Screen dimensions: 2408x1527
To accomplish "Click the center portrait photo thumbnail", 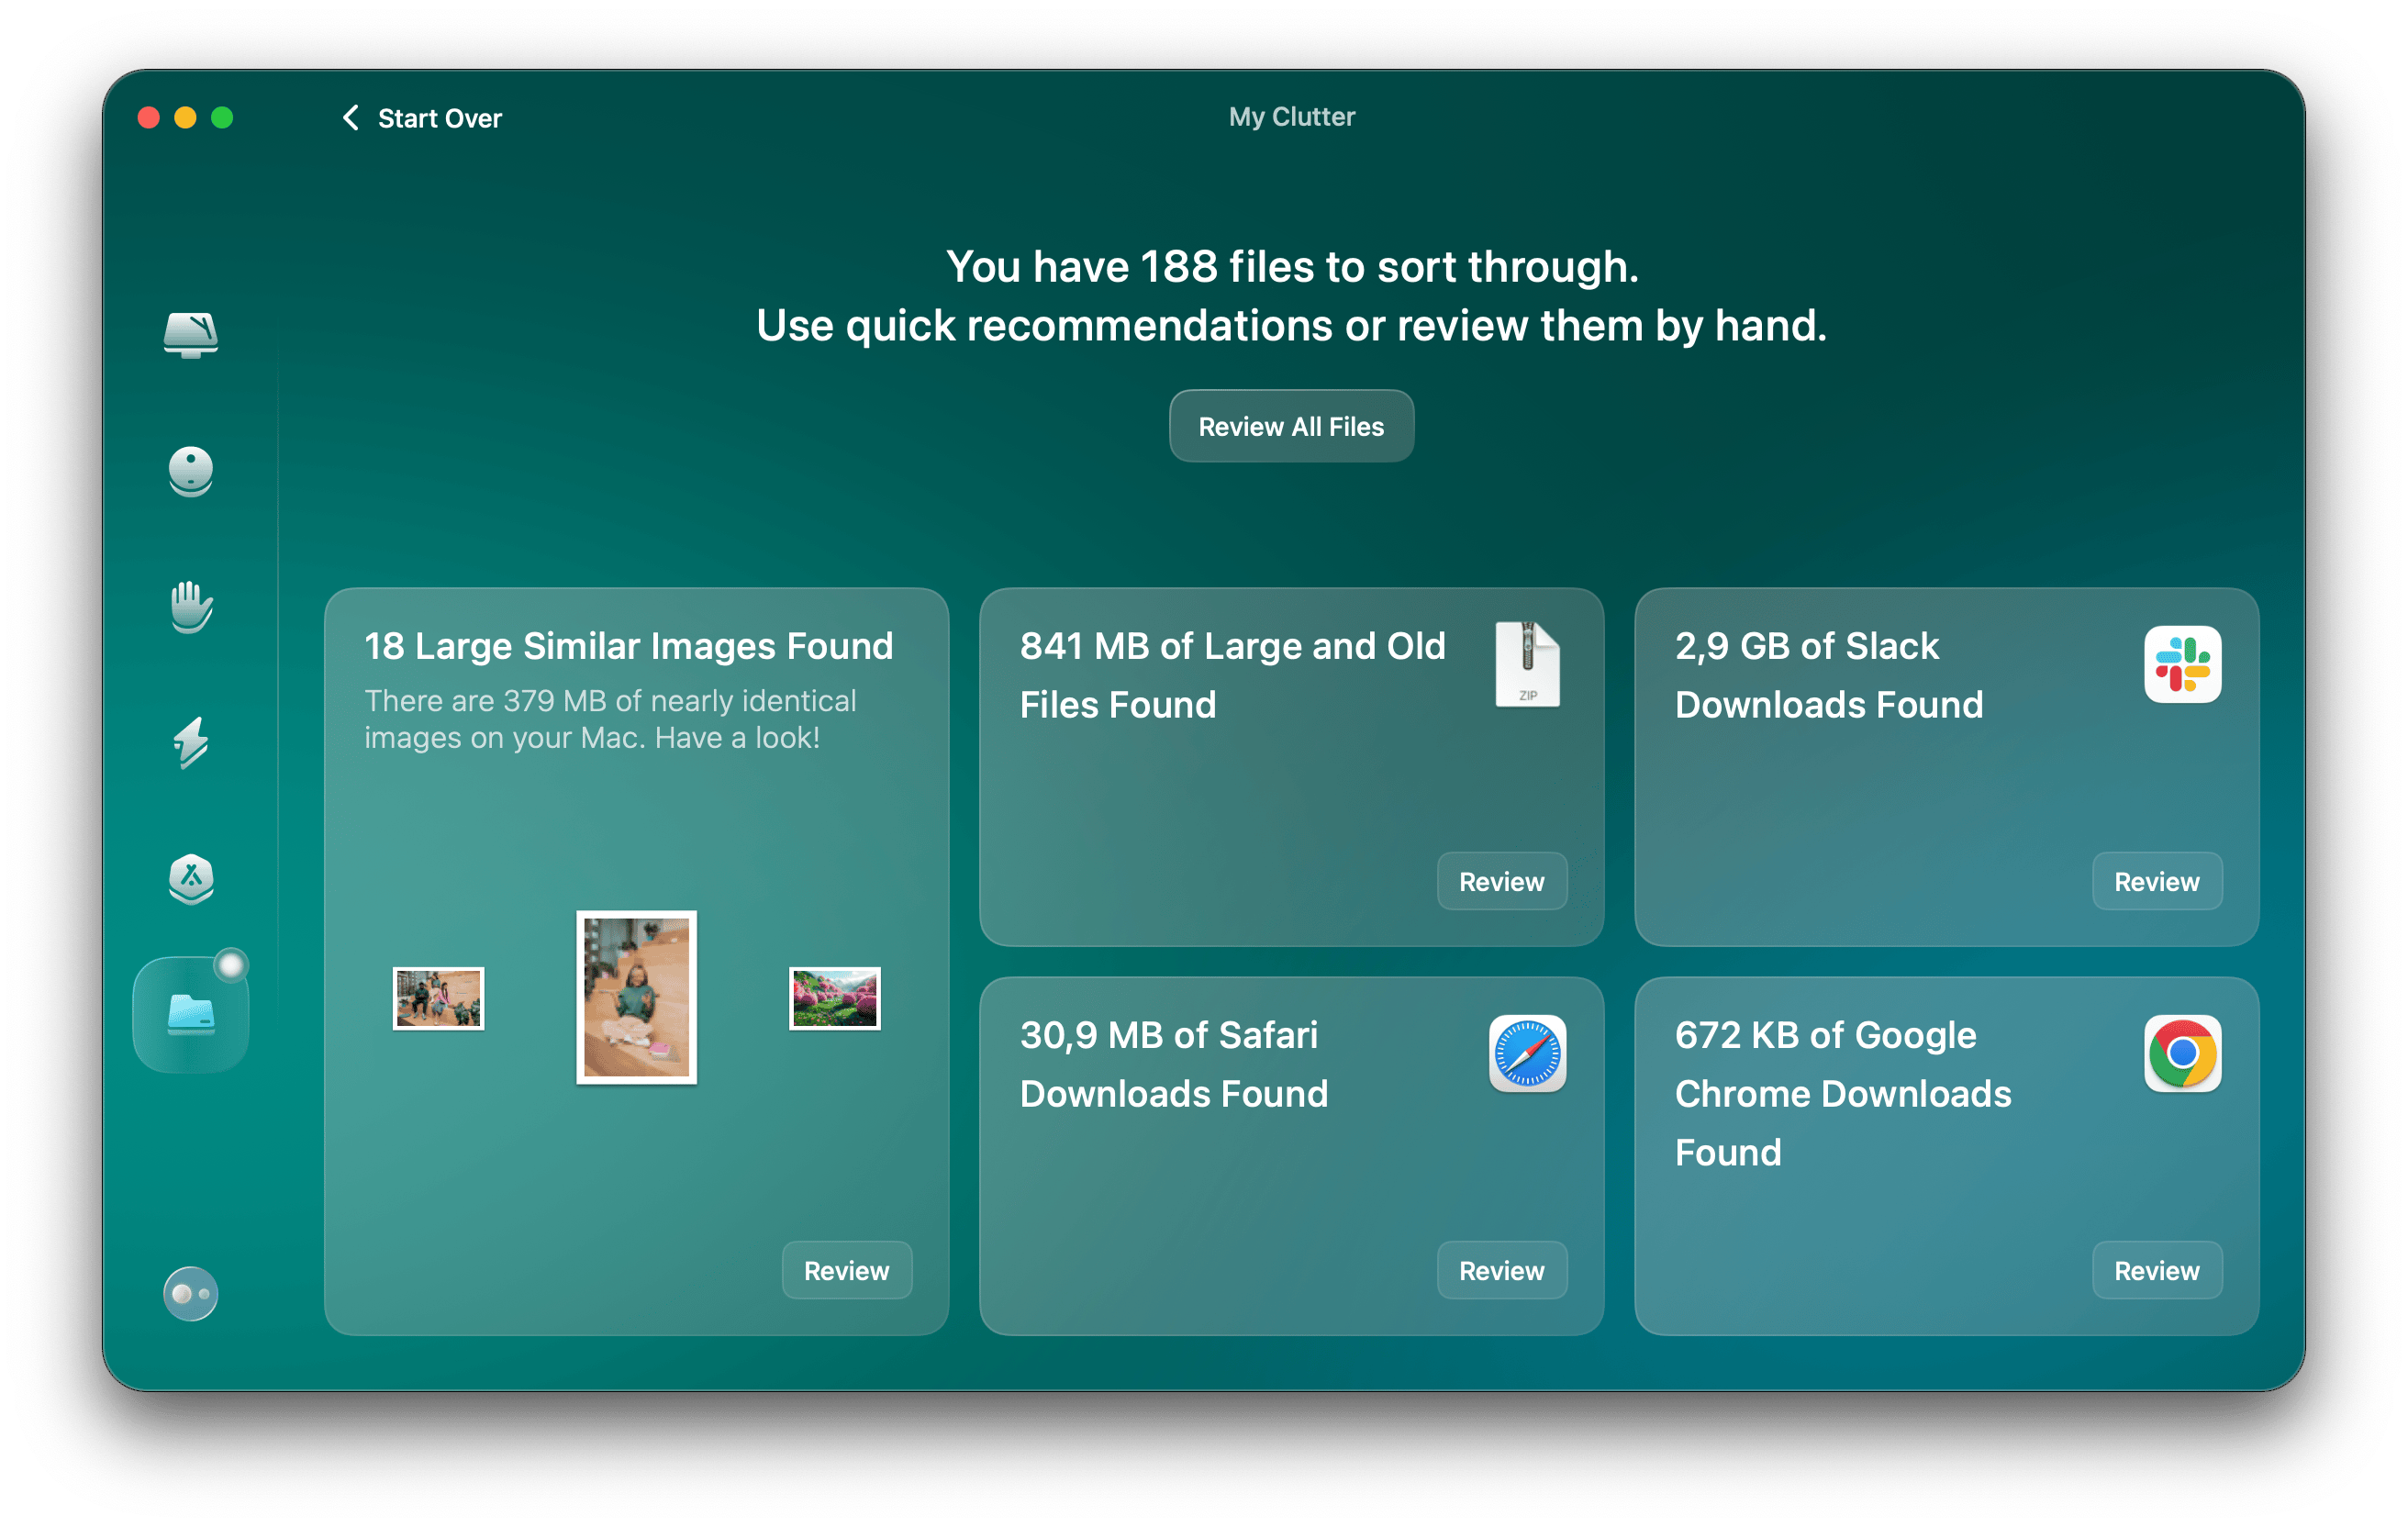I will [x=636, y=997].
